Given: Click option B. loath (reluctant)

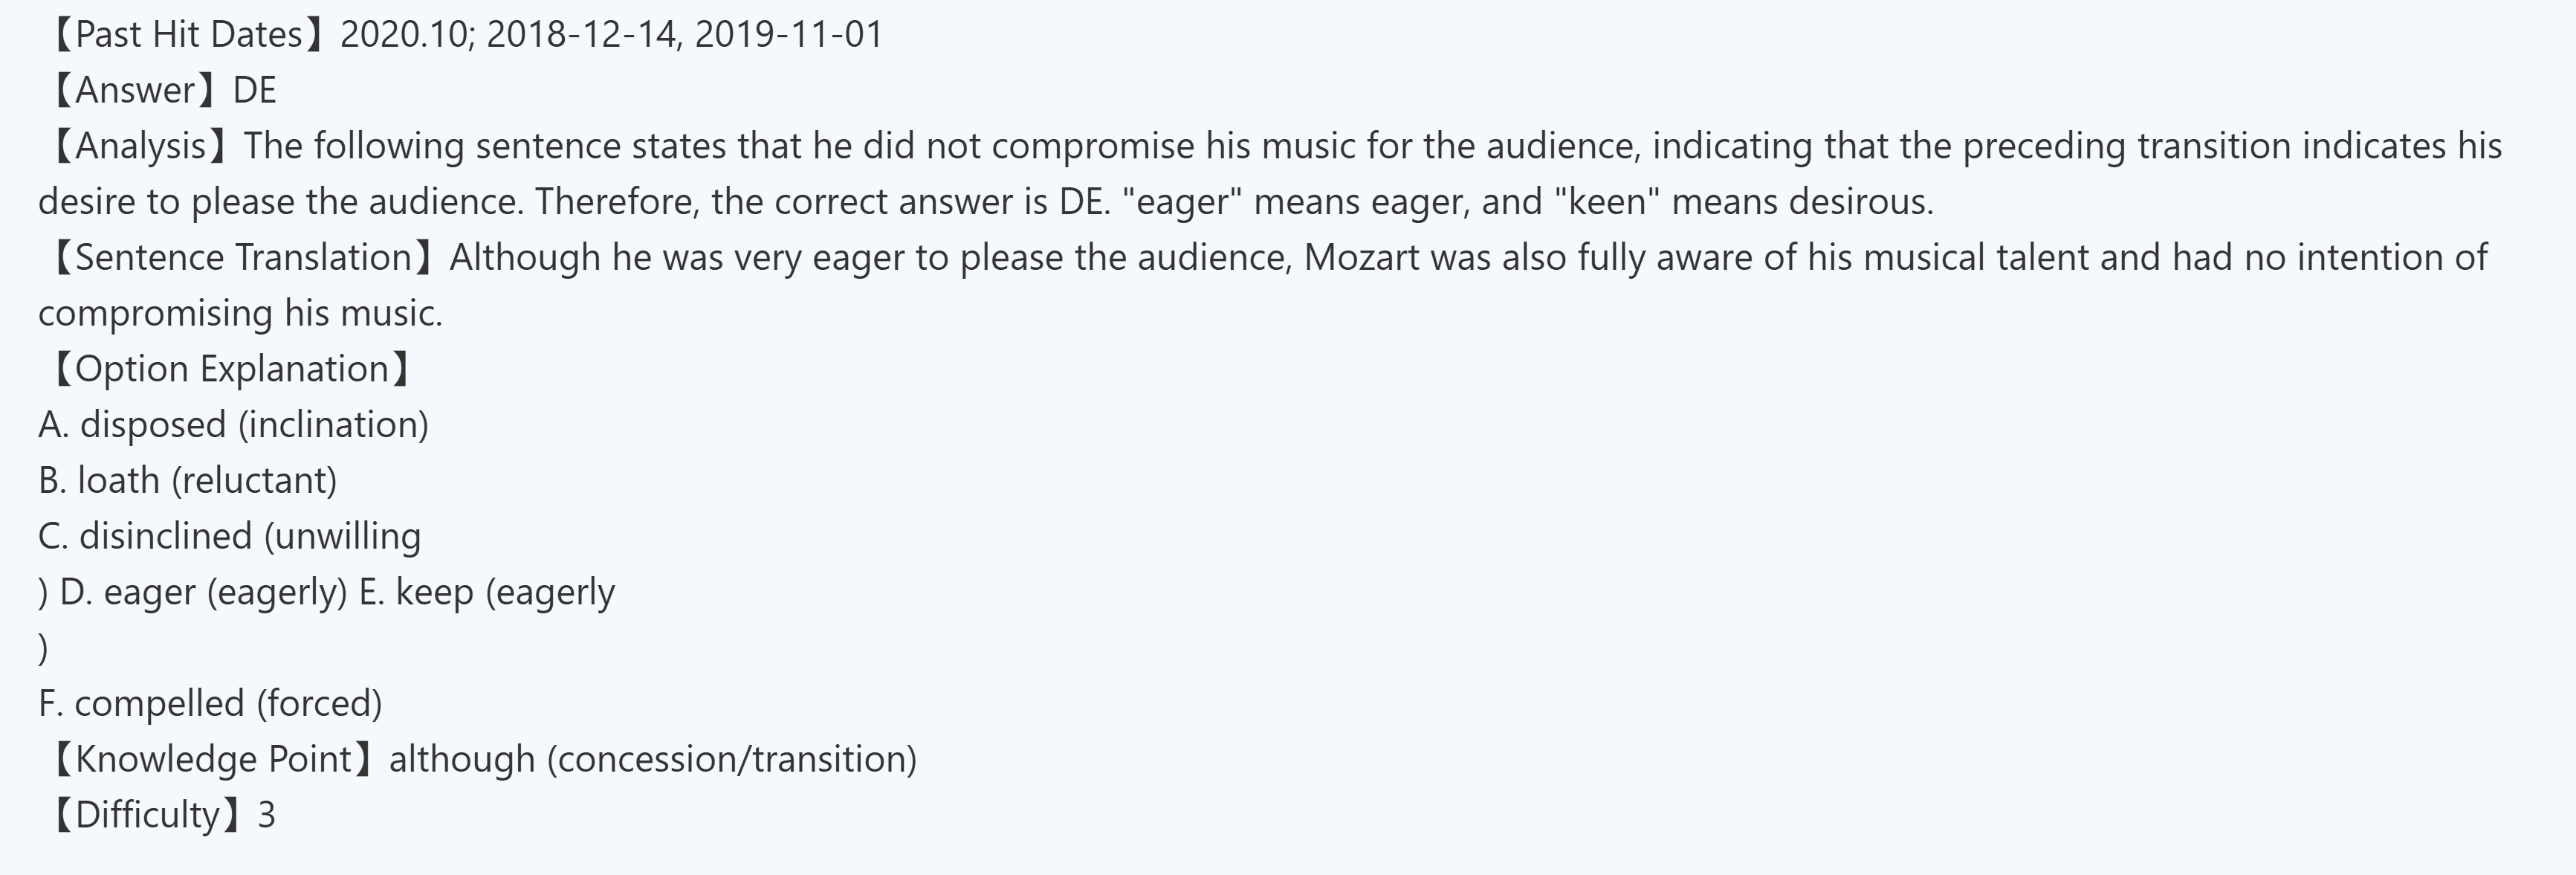Looking at the screenshot, I should click(x=187, y=481).
